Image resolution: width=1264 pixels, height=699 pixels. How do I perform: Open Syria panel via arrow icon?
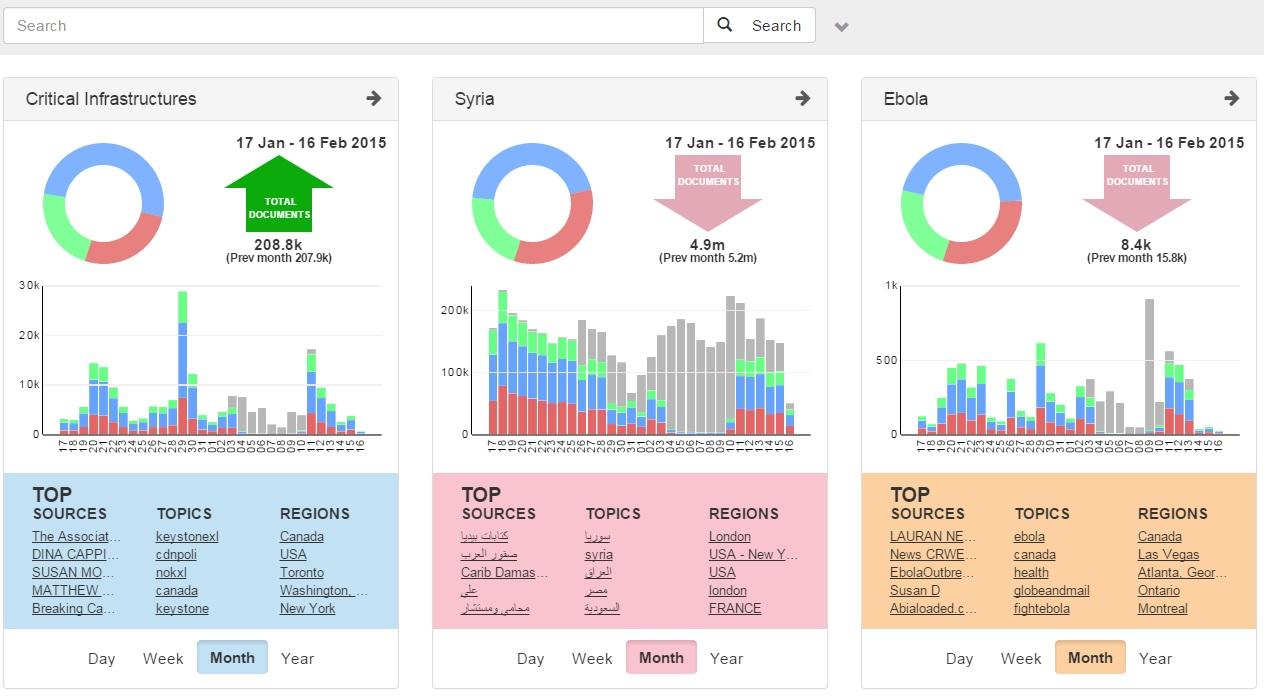802,98
